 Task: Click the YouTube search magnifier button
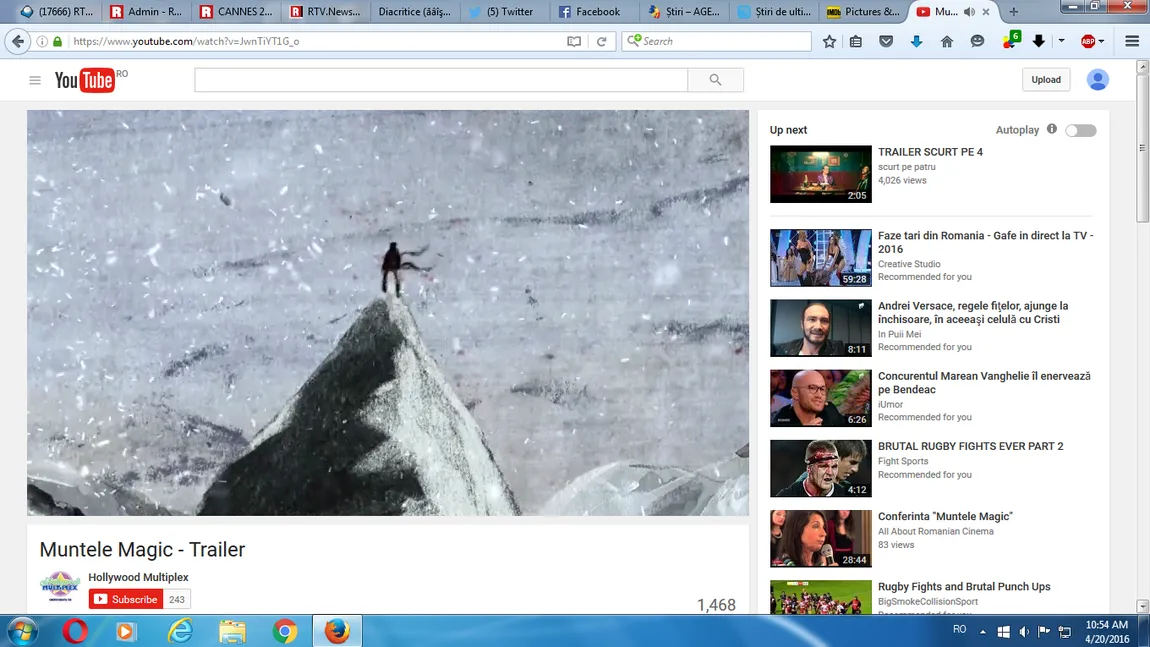point(715,80)
